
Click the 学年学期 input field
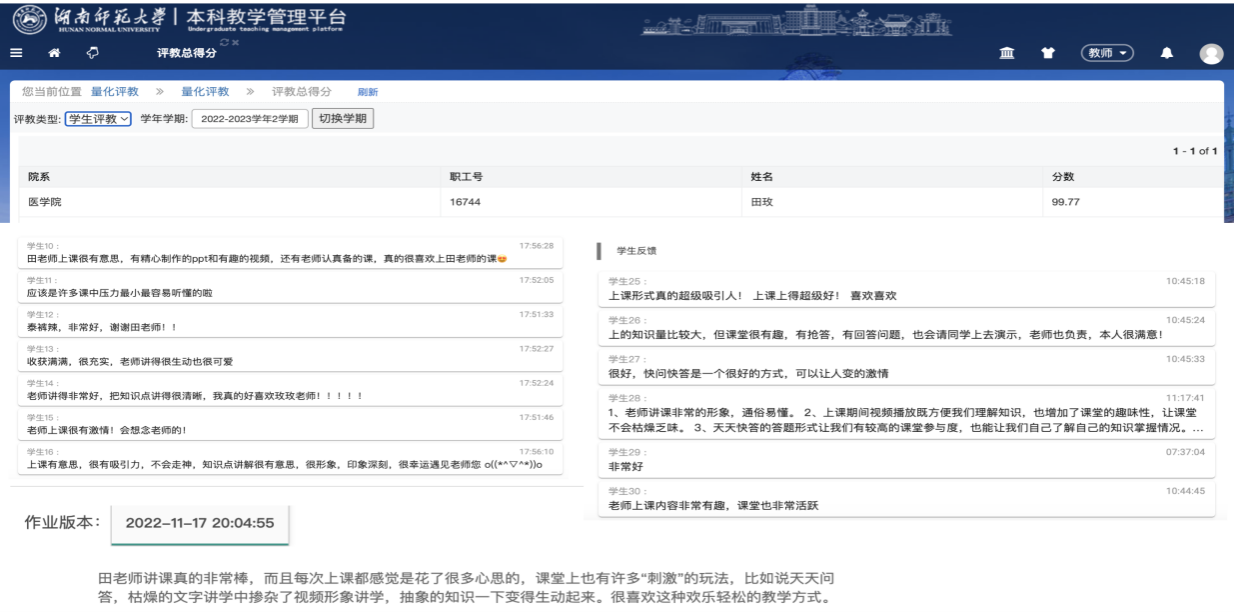coord(248,119)
